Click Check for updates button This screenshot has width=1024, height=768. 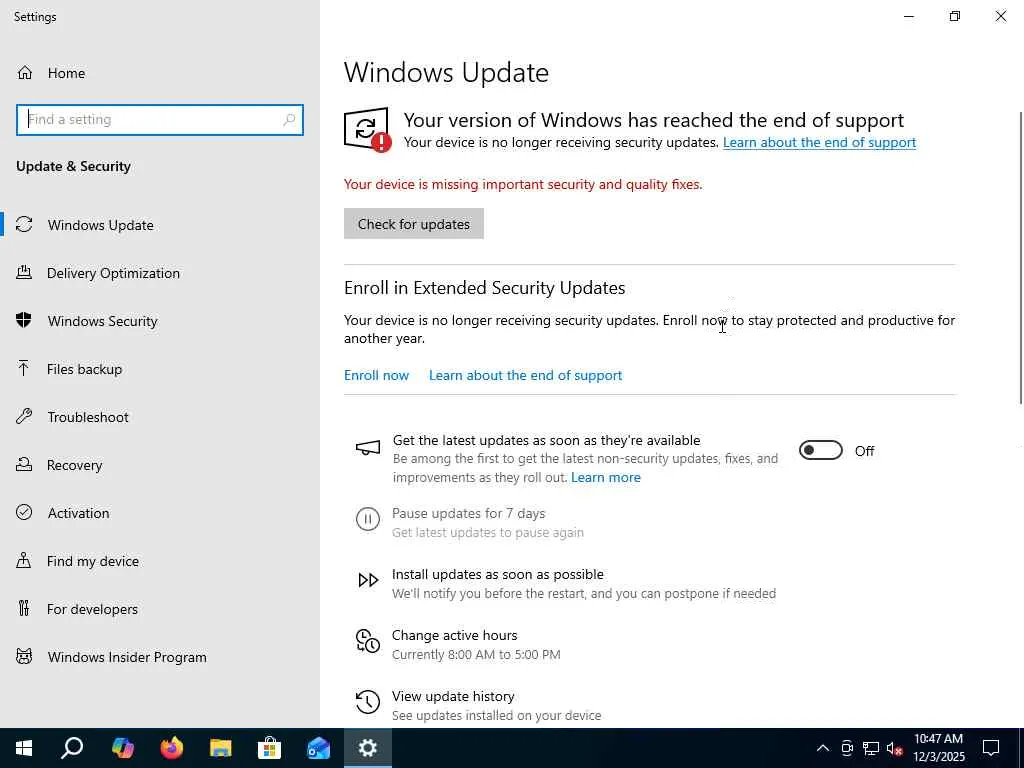coord(414,224)
